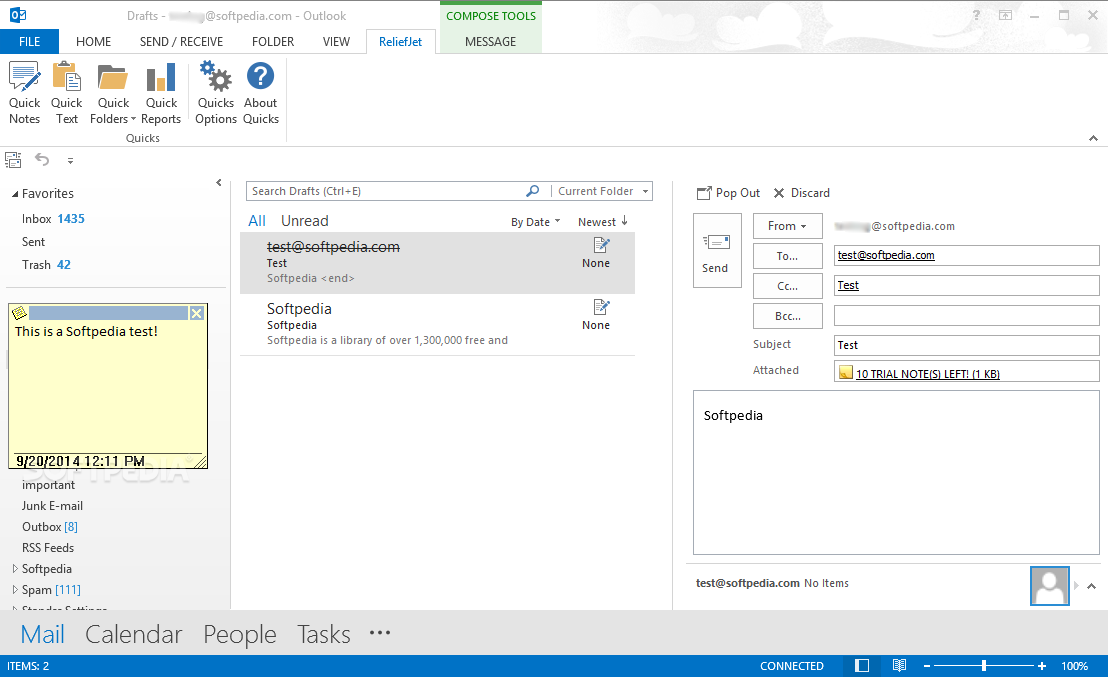Click in the message body text area
Image resolution: width=1108 pixels, height=677 pixels.
pyautogui.click(x=896, y=472)
